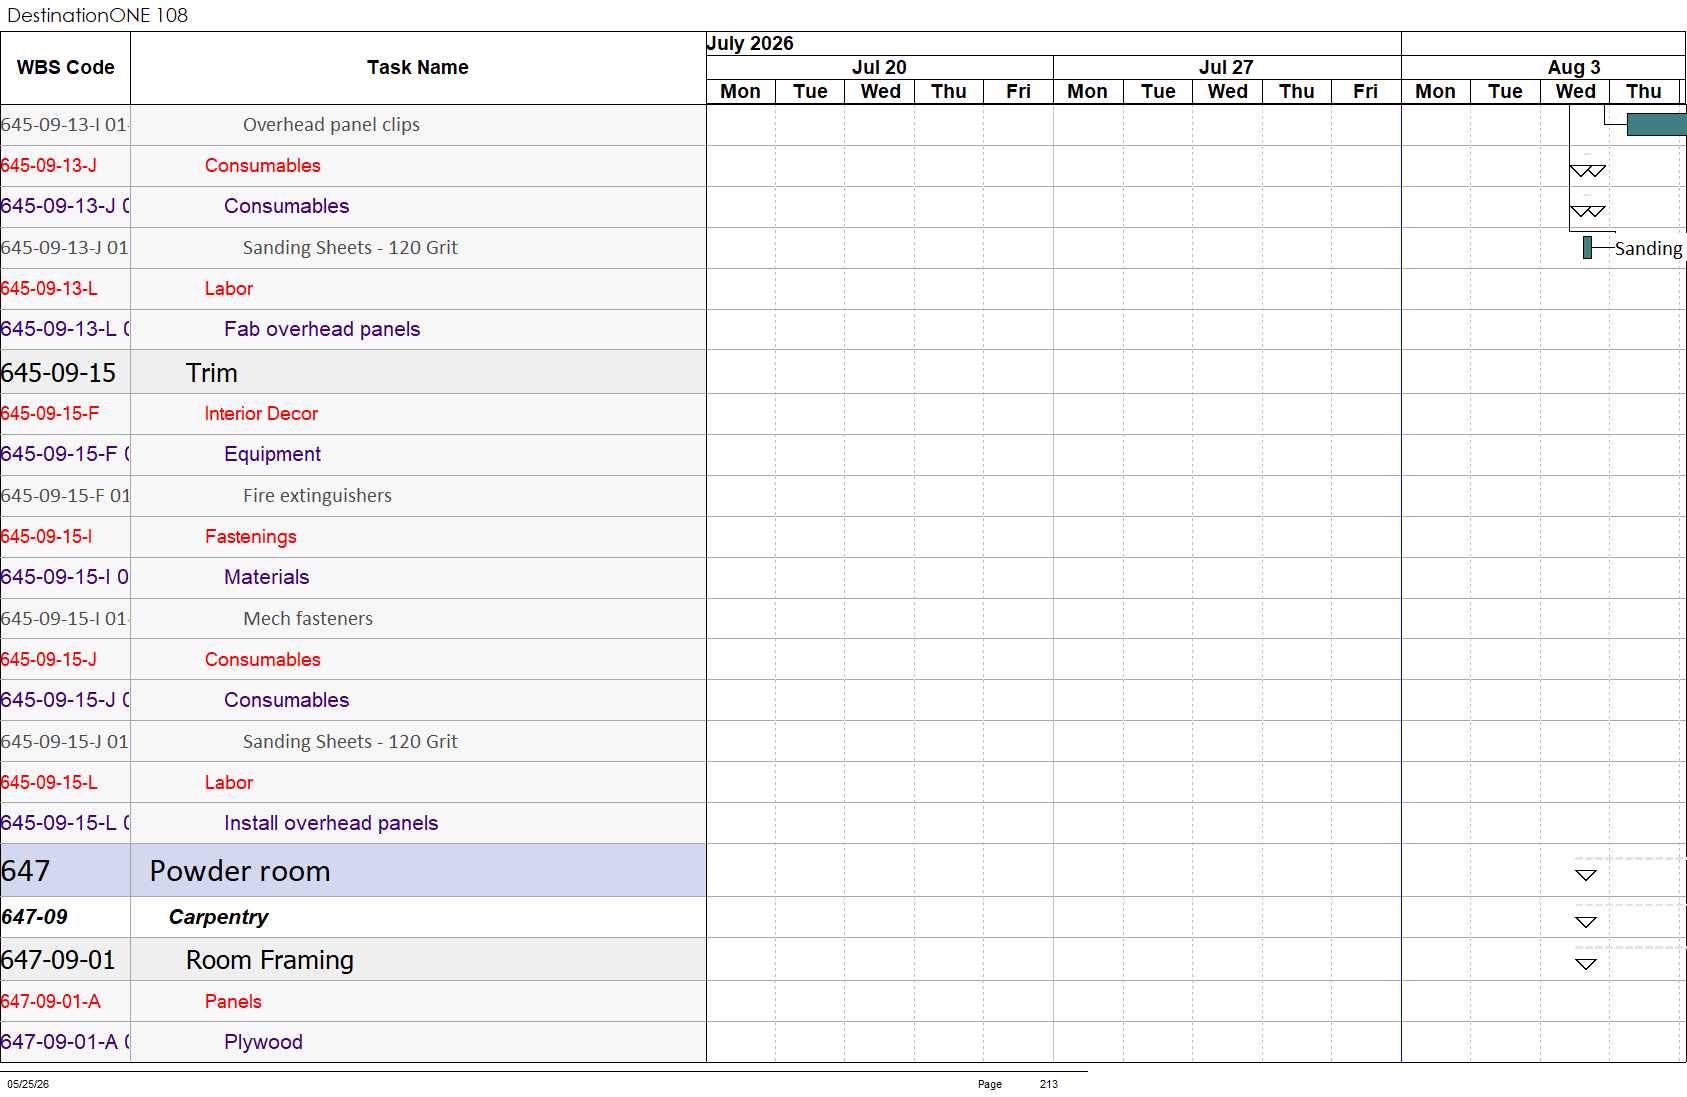The image size is (1687, 1097).
Task: Click the 05/25/26 date in footer
Action: (28, 1084)
